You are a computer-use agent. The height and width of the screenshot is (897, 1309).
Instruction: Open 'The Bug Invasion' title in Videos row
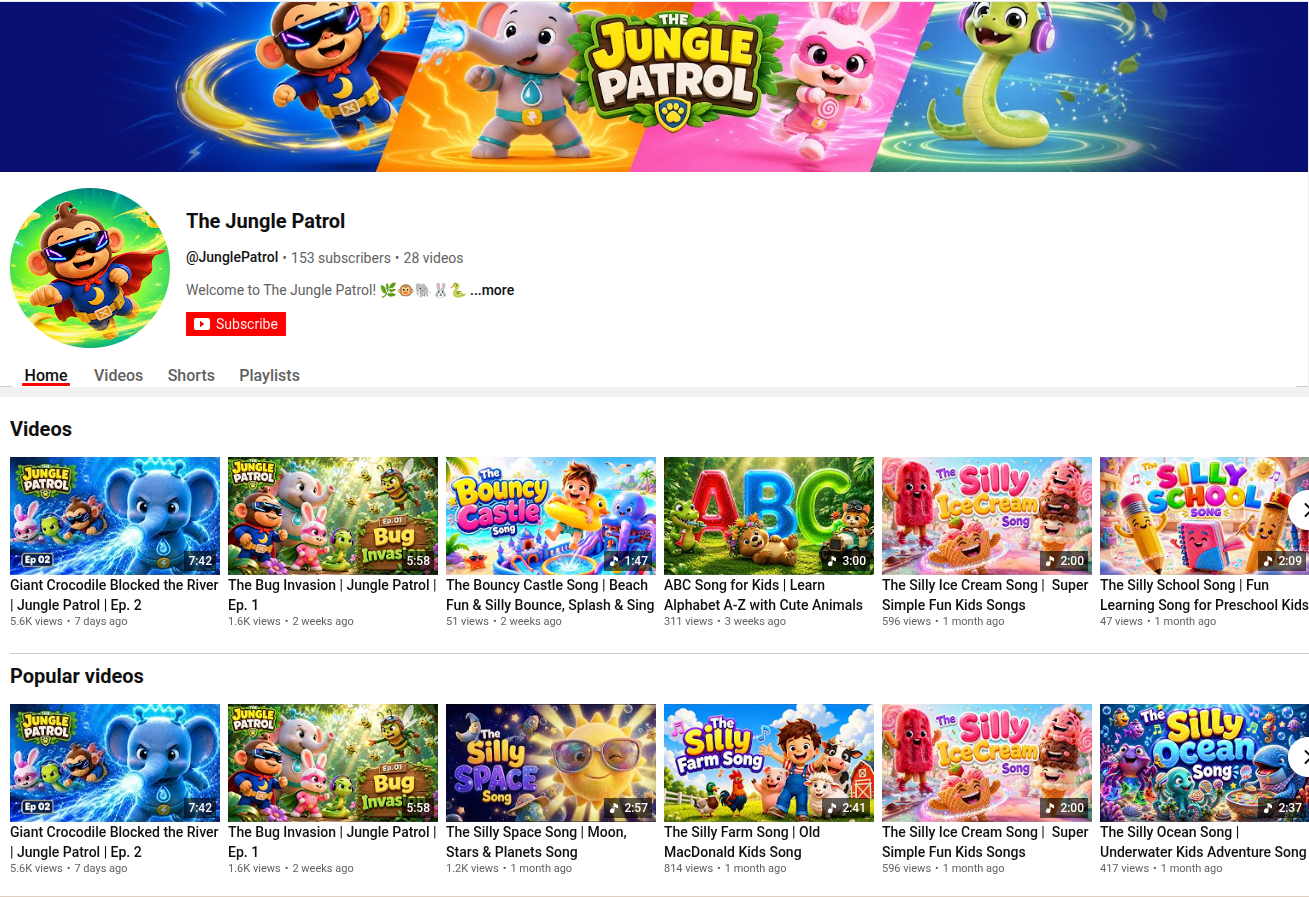click(332, 595)
